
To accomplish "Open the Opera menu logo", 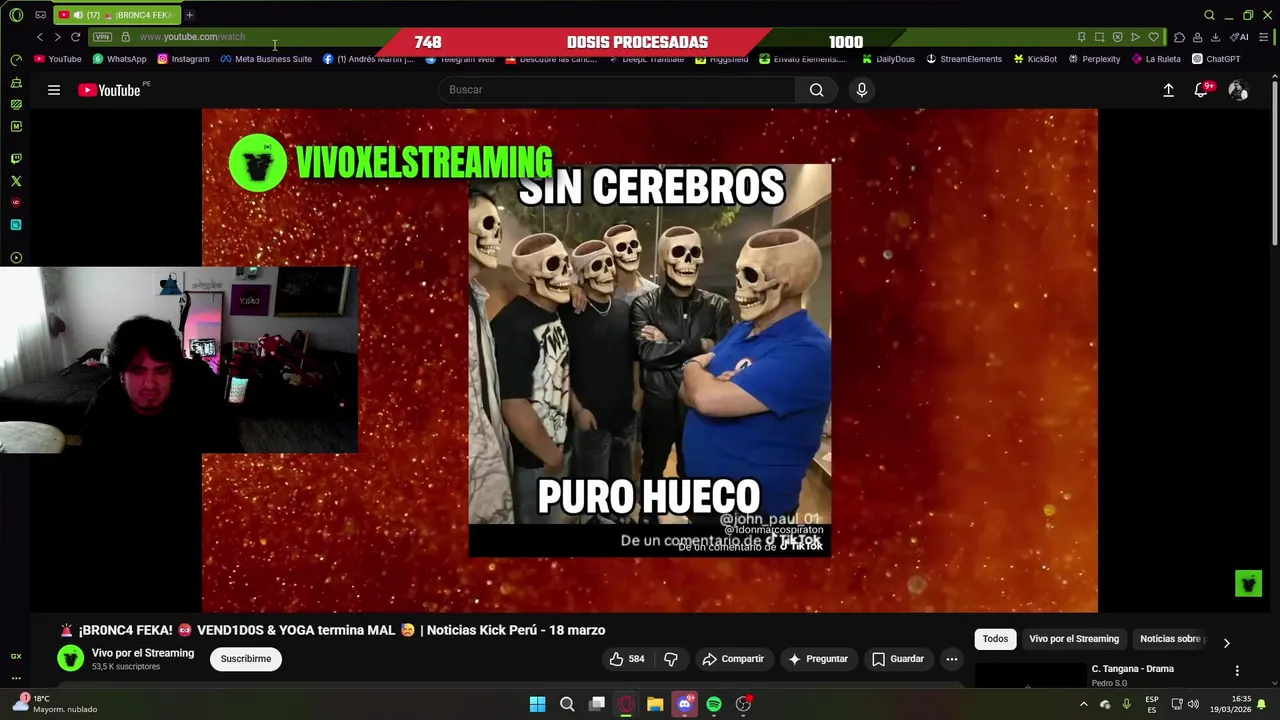I will [x=16, y=15].
